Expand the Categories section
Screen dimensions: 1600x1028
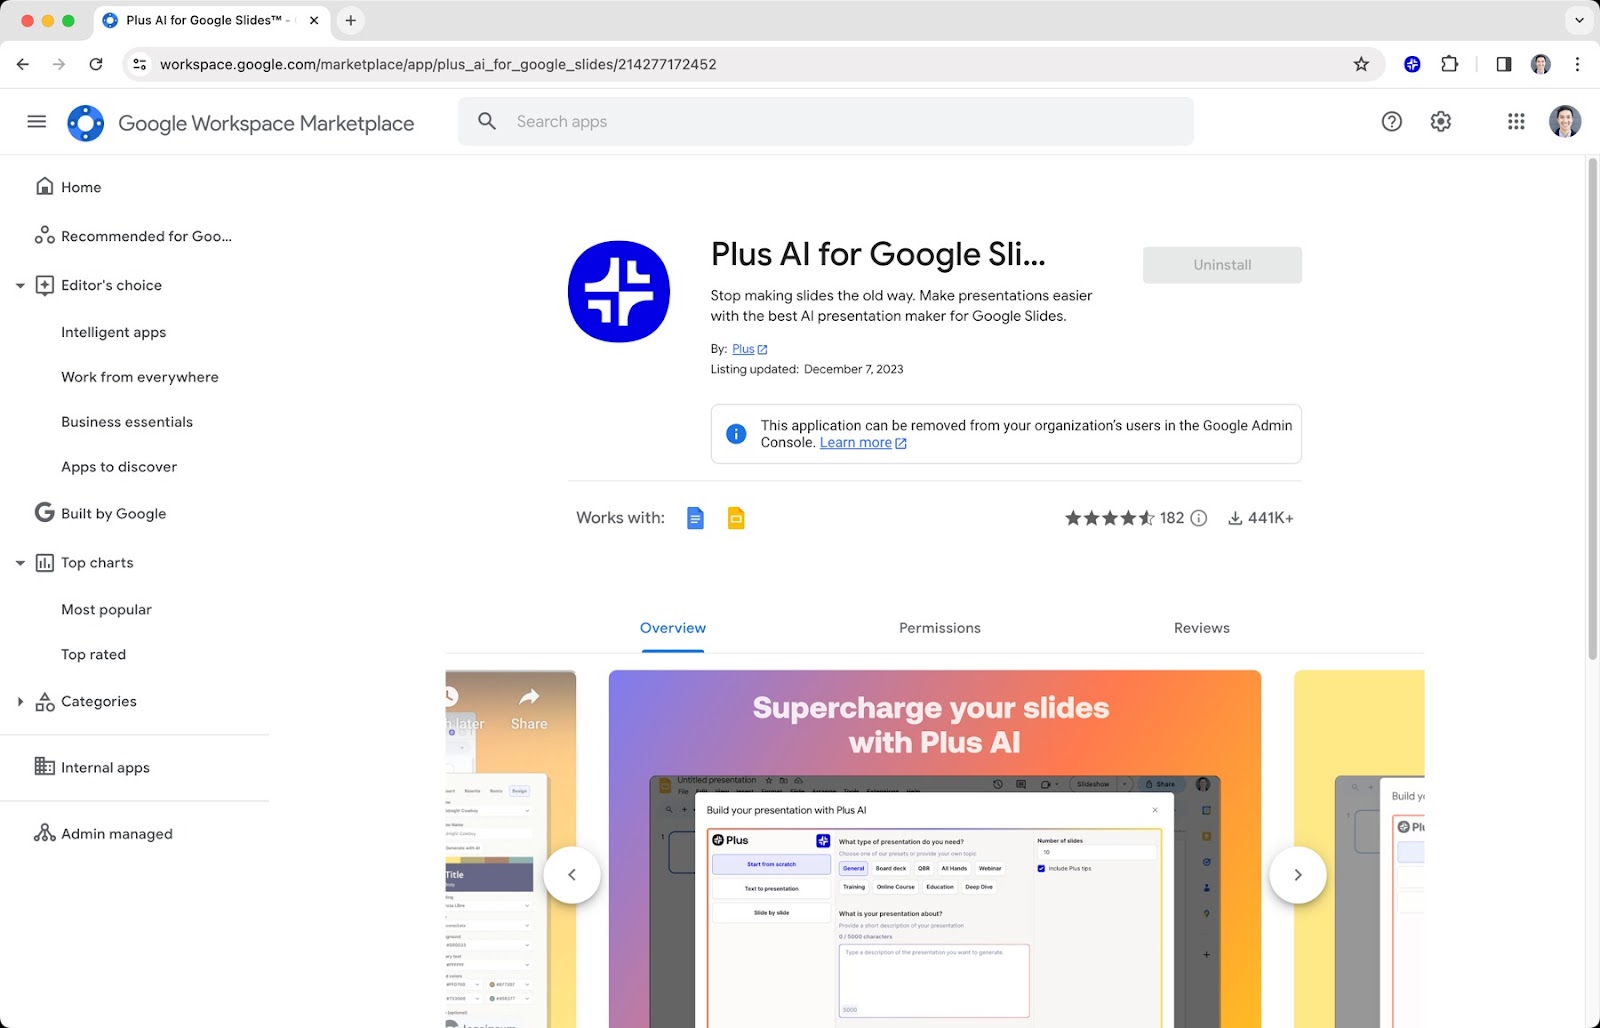pos(20,702)
